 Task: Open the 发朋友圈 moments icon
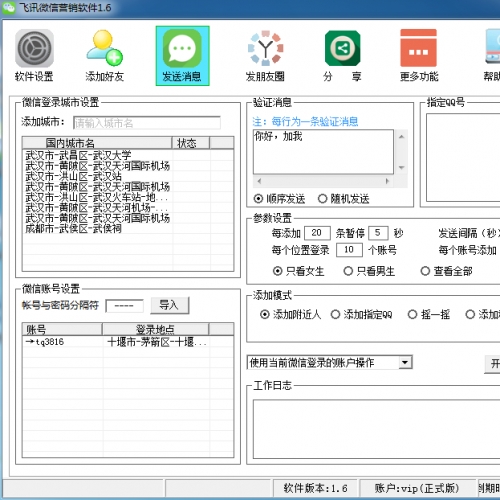coord(265,56)
